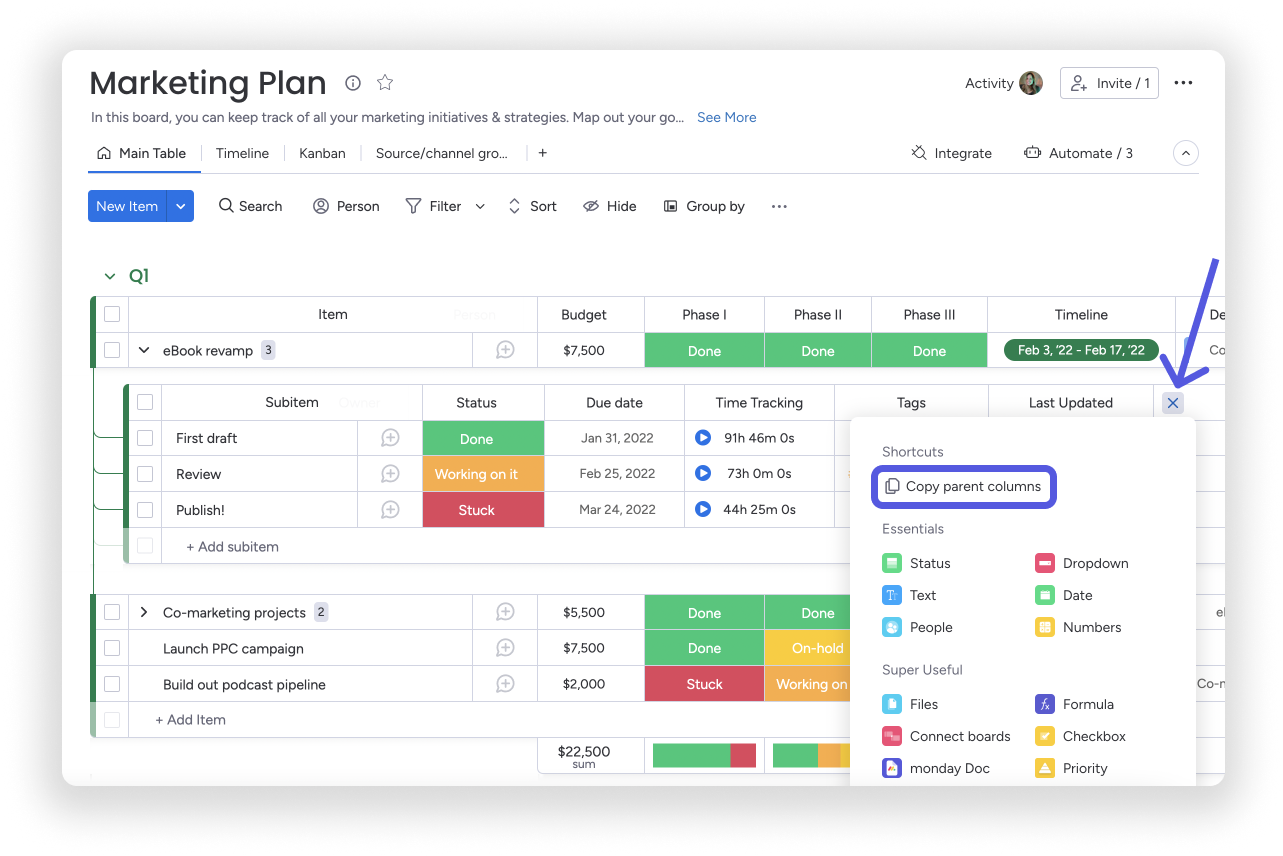The width and height of the screenshot is (1283, 856).
Task: Switch to the Kanban tab
Action: tap(322, 153)
